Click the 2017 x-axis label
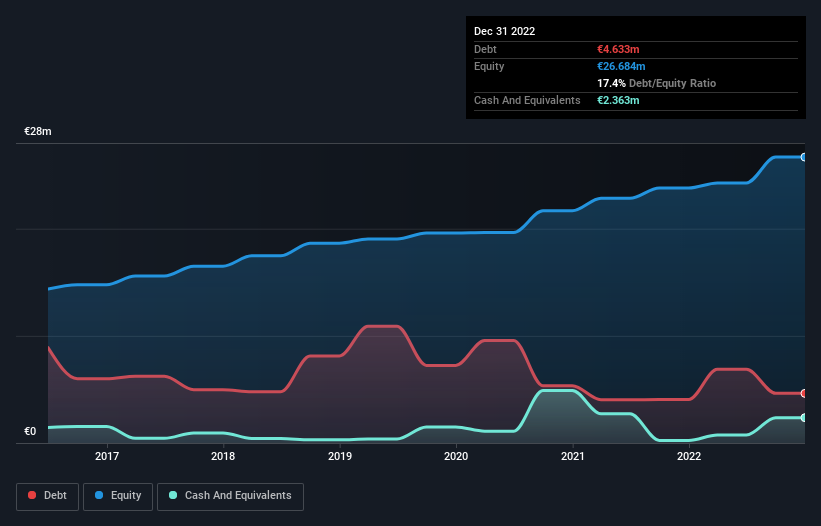The image size is (821, 526). (x=107, y=456)
